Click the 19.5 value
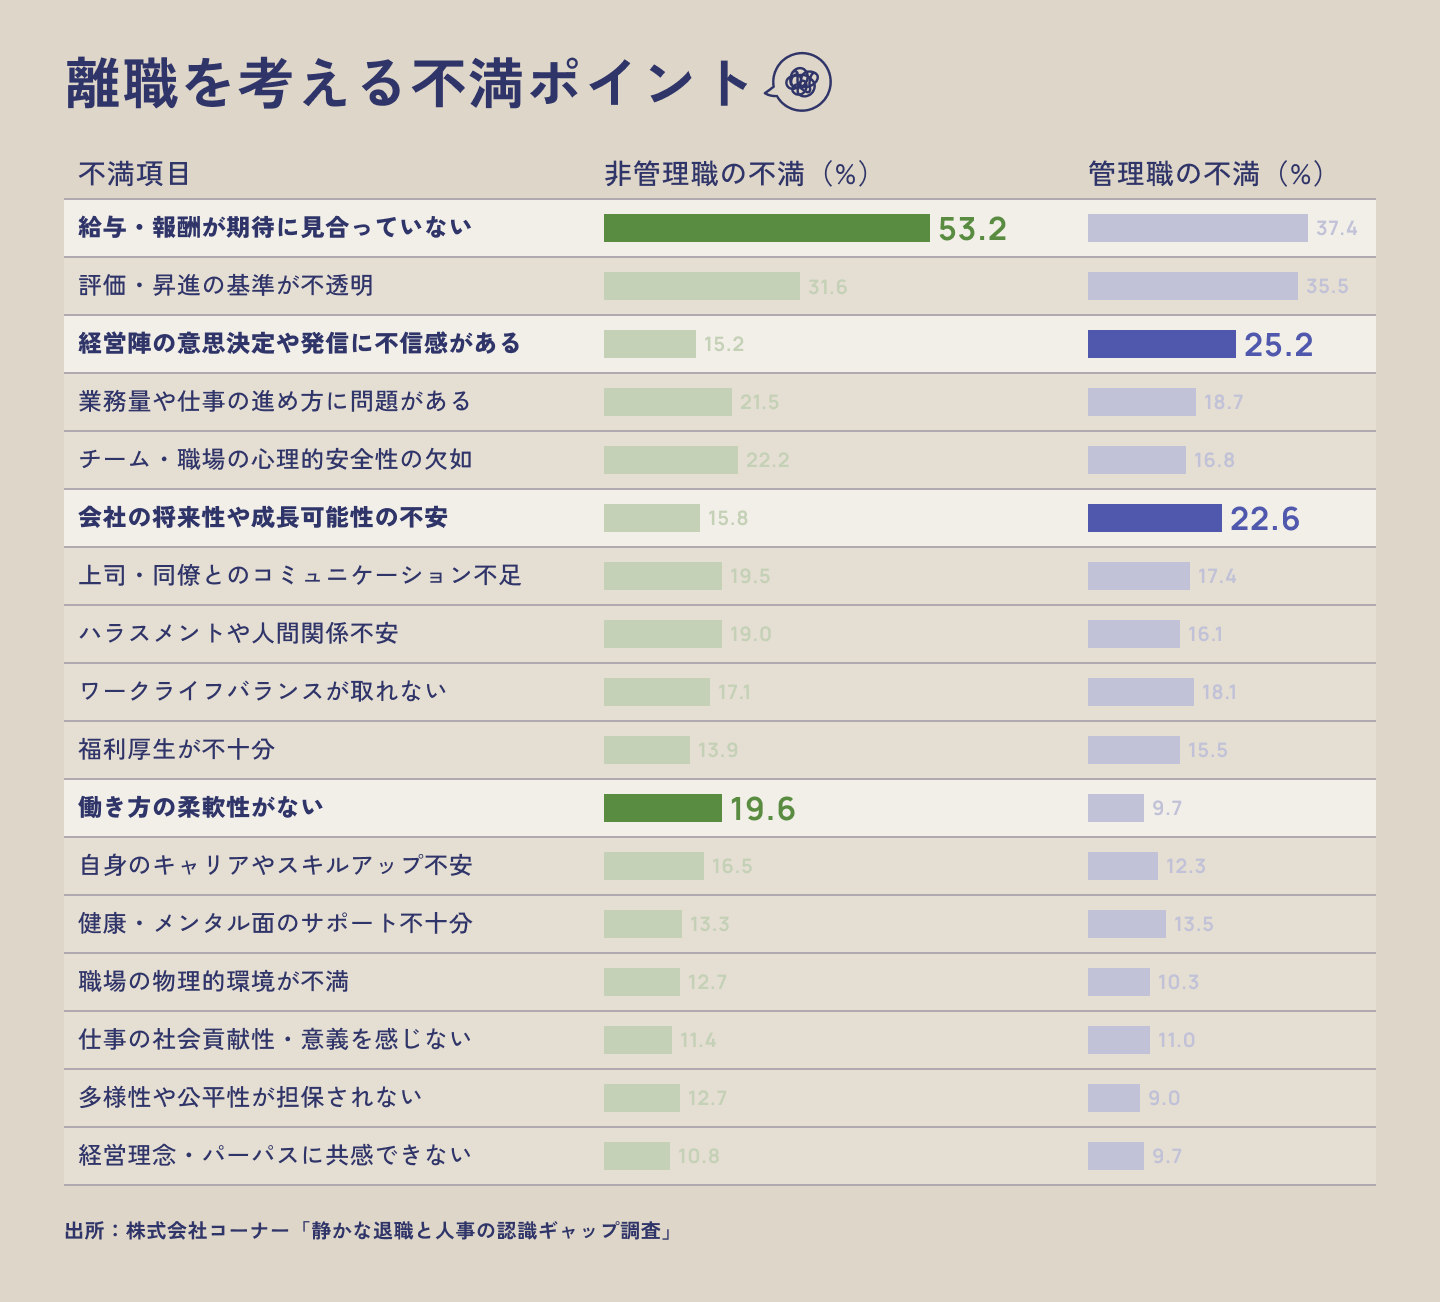Screen dimensions: 1440x1302 click(749, 576)
